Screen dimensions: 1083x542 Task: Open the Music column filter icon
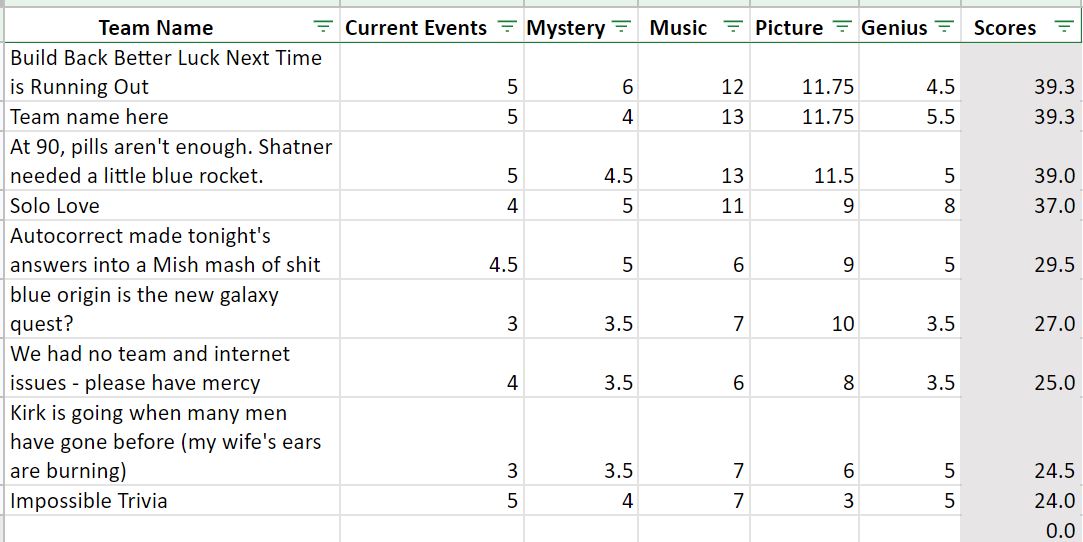pos(733,27)
